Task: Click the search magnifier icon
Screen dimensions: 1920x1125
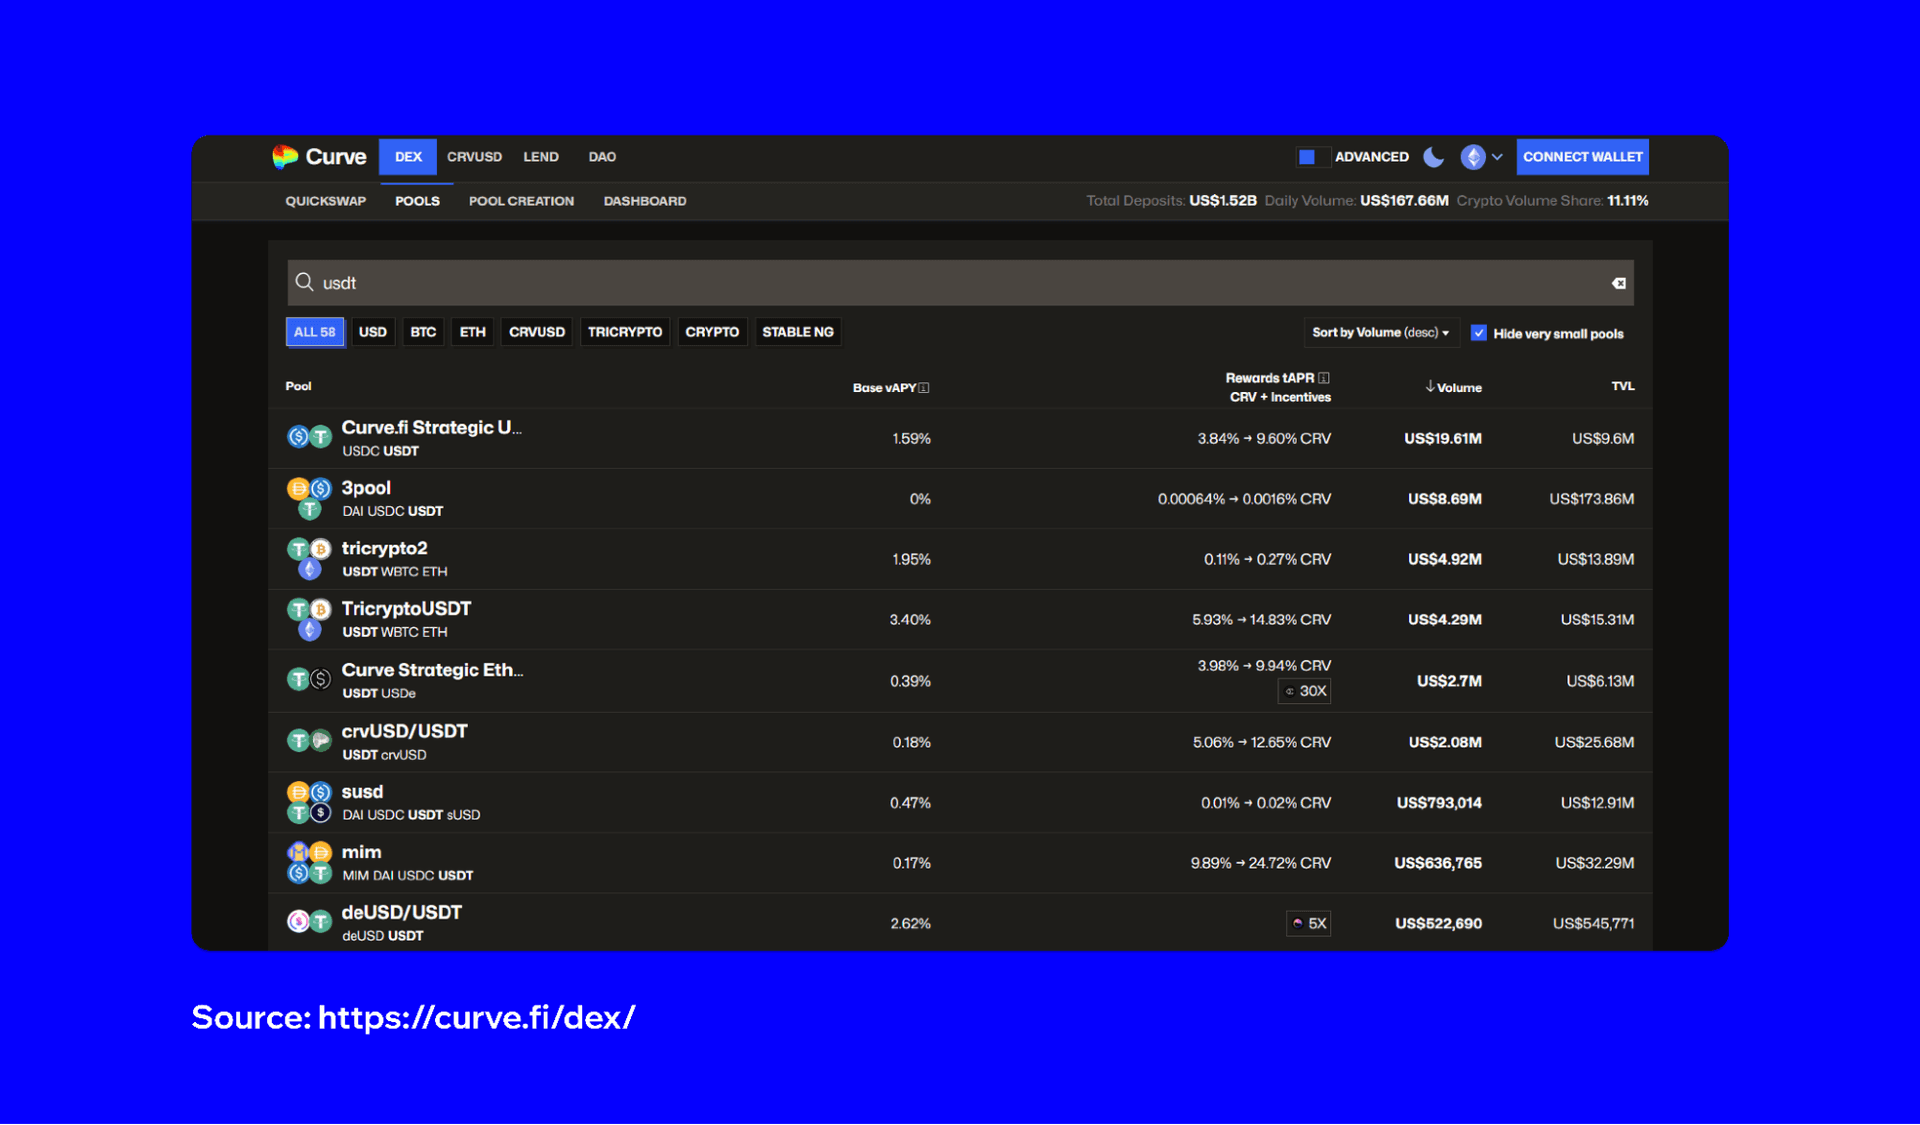Action: (305, 283)
